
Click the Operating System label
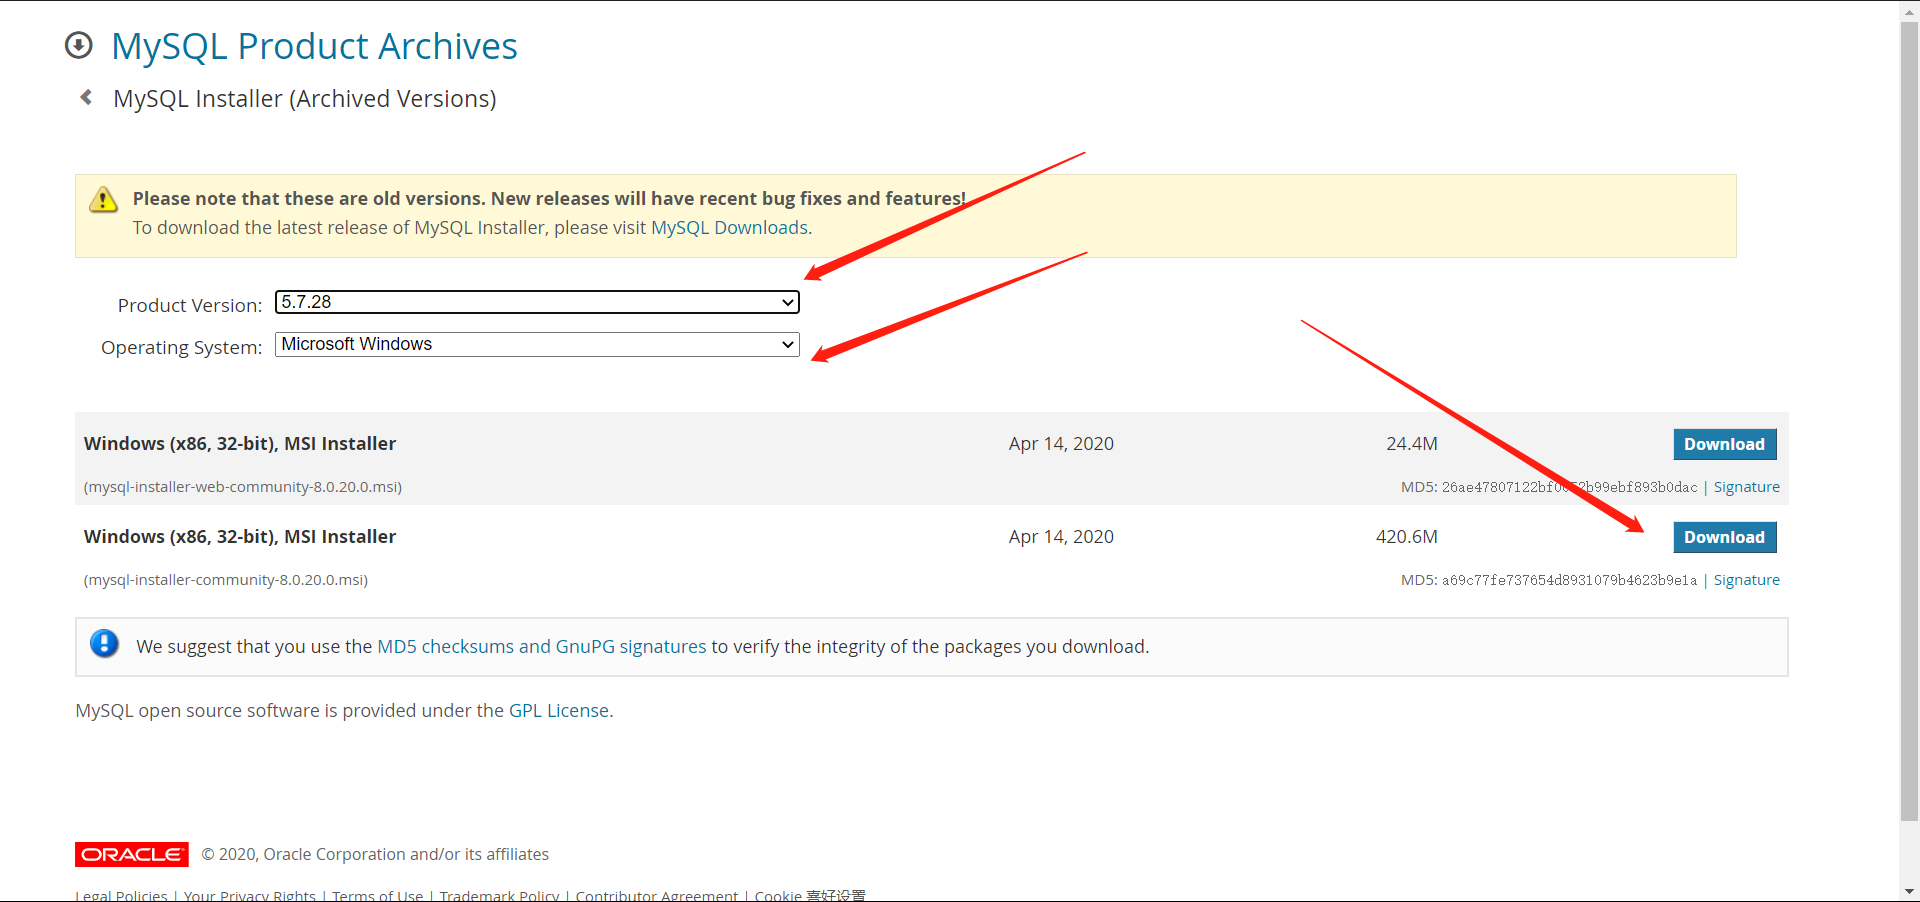[x=181, y=348]
